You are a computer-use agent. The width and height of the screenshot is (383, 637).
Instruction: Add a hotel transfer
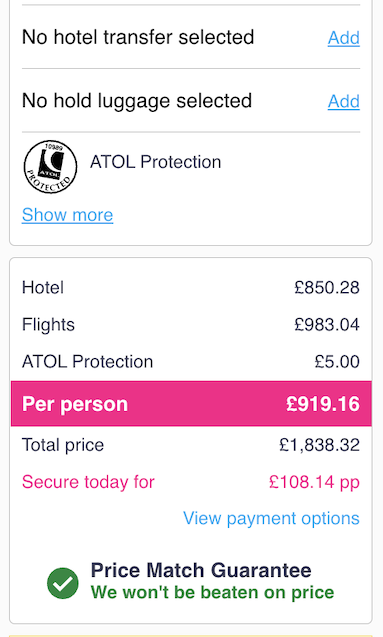pos(344,38)
